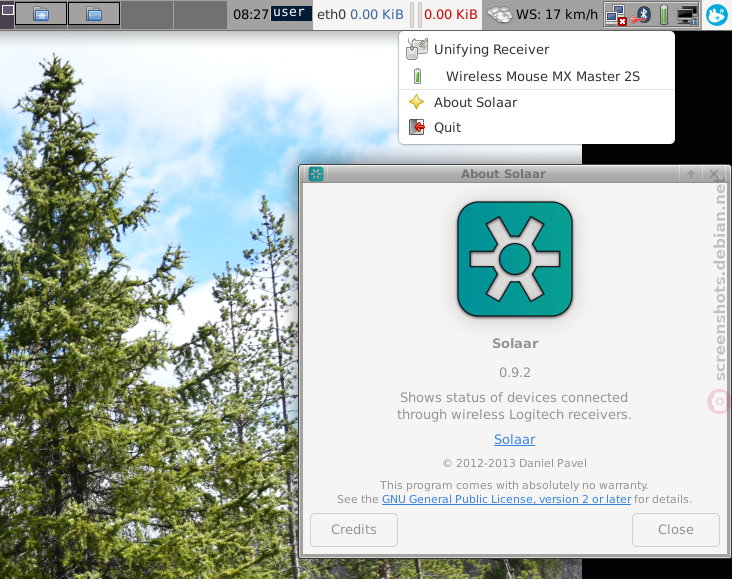Click the Credits button
732x579 pixels.
tap(354, 530)
